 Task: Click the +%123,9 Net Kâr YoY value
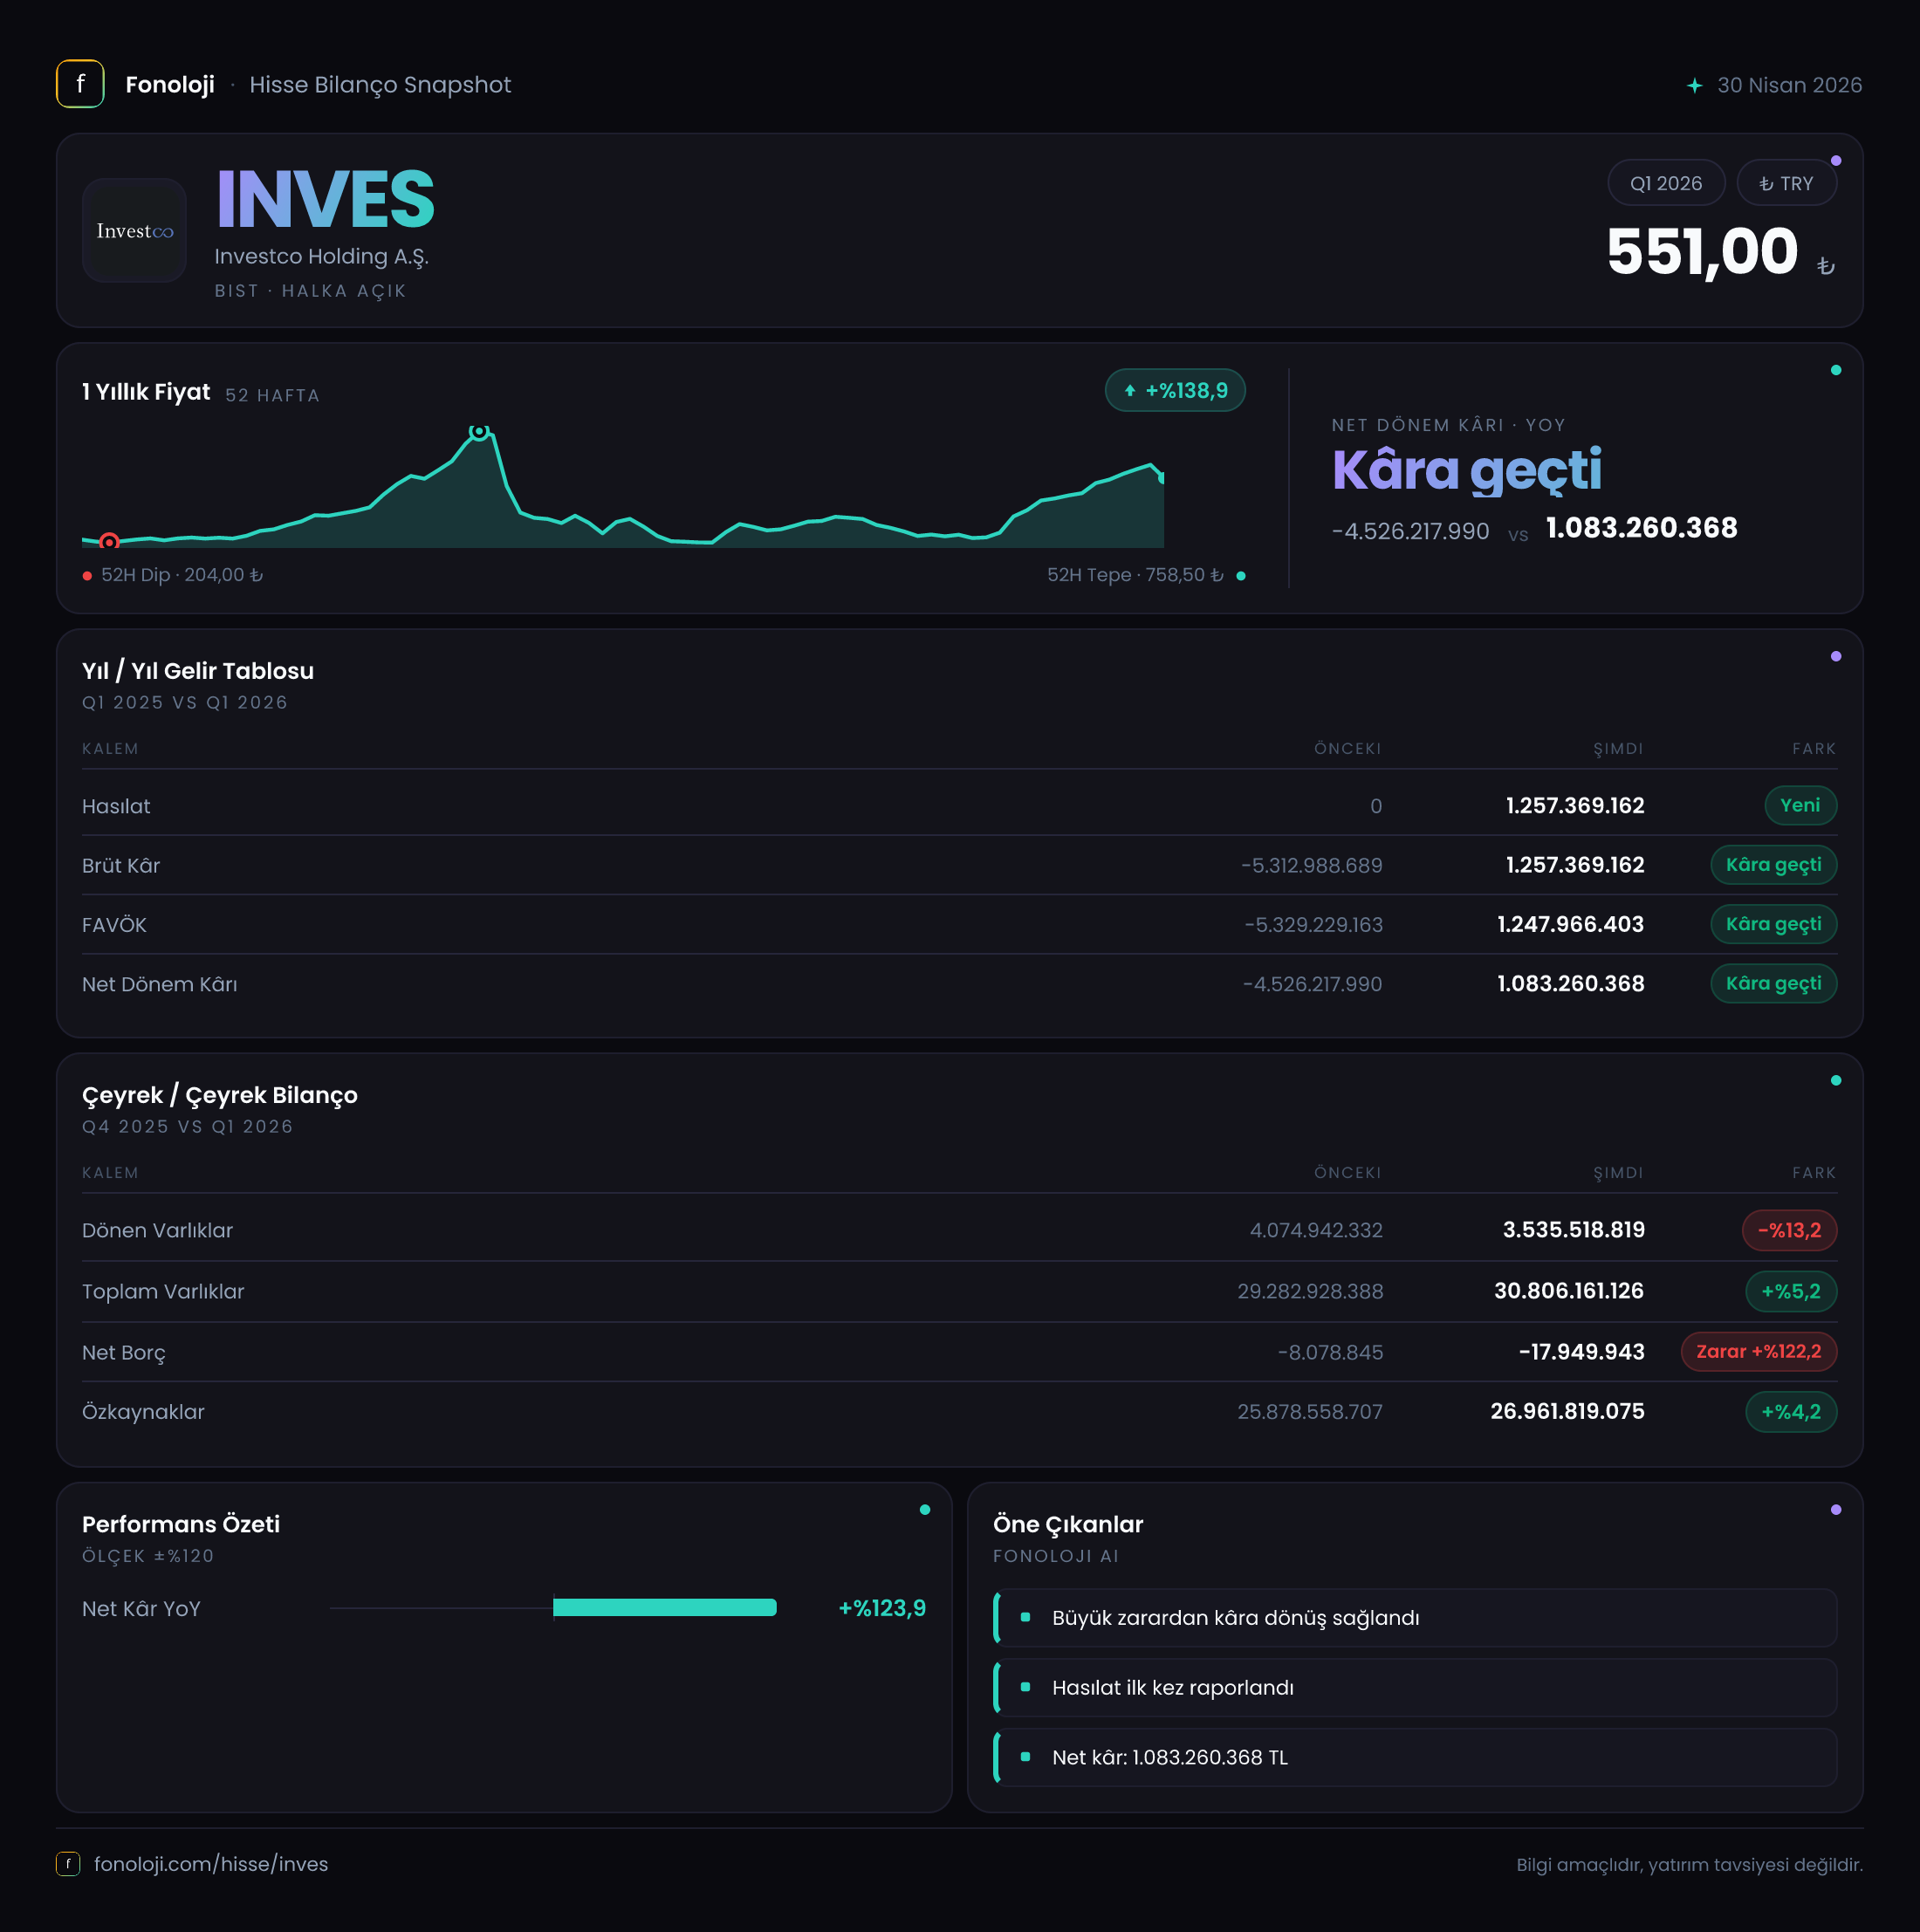pos(882,1608)
